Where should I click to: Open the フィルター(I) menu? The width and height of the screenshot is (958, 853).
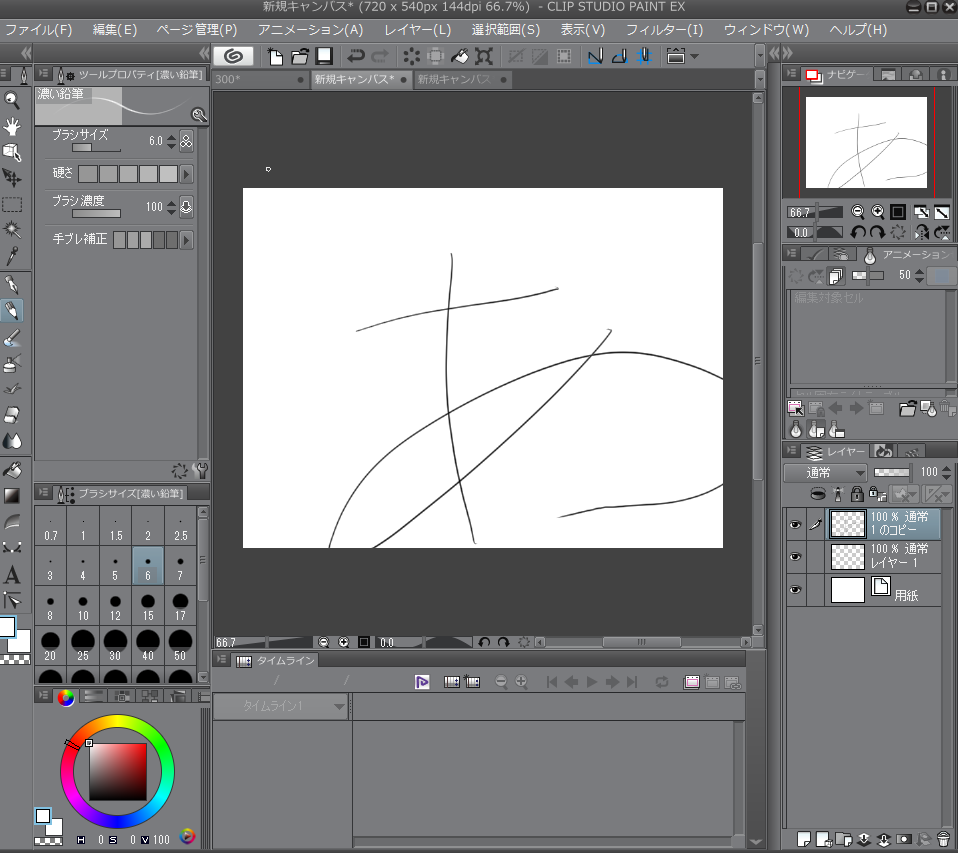point(664,30)
